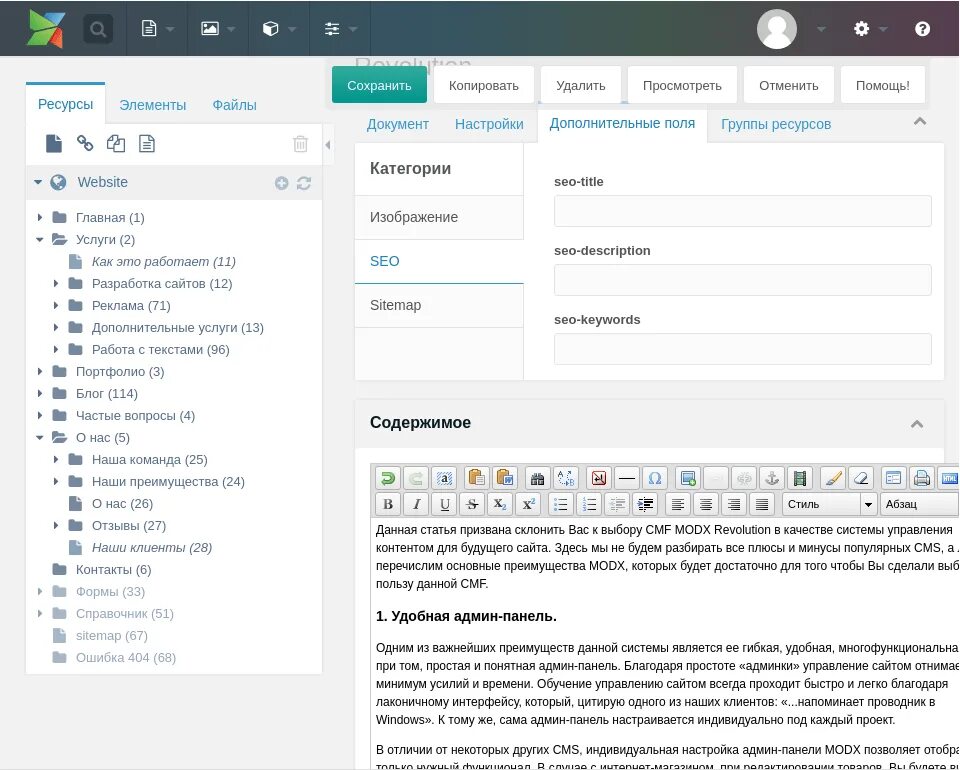960x770 pixels.
Task: Expand the Блог (114) folder
Action: coord(40,394)
